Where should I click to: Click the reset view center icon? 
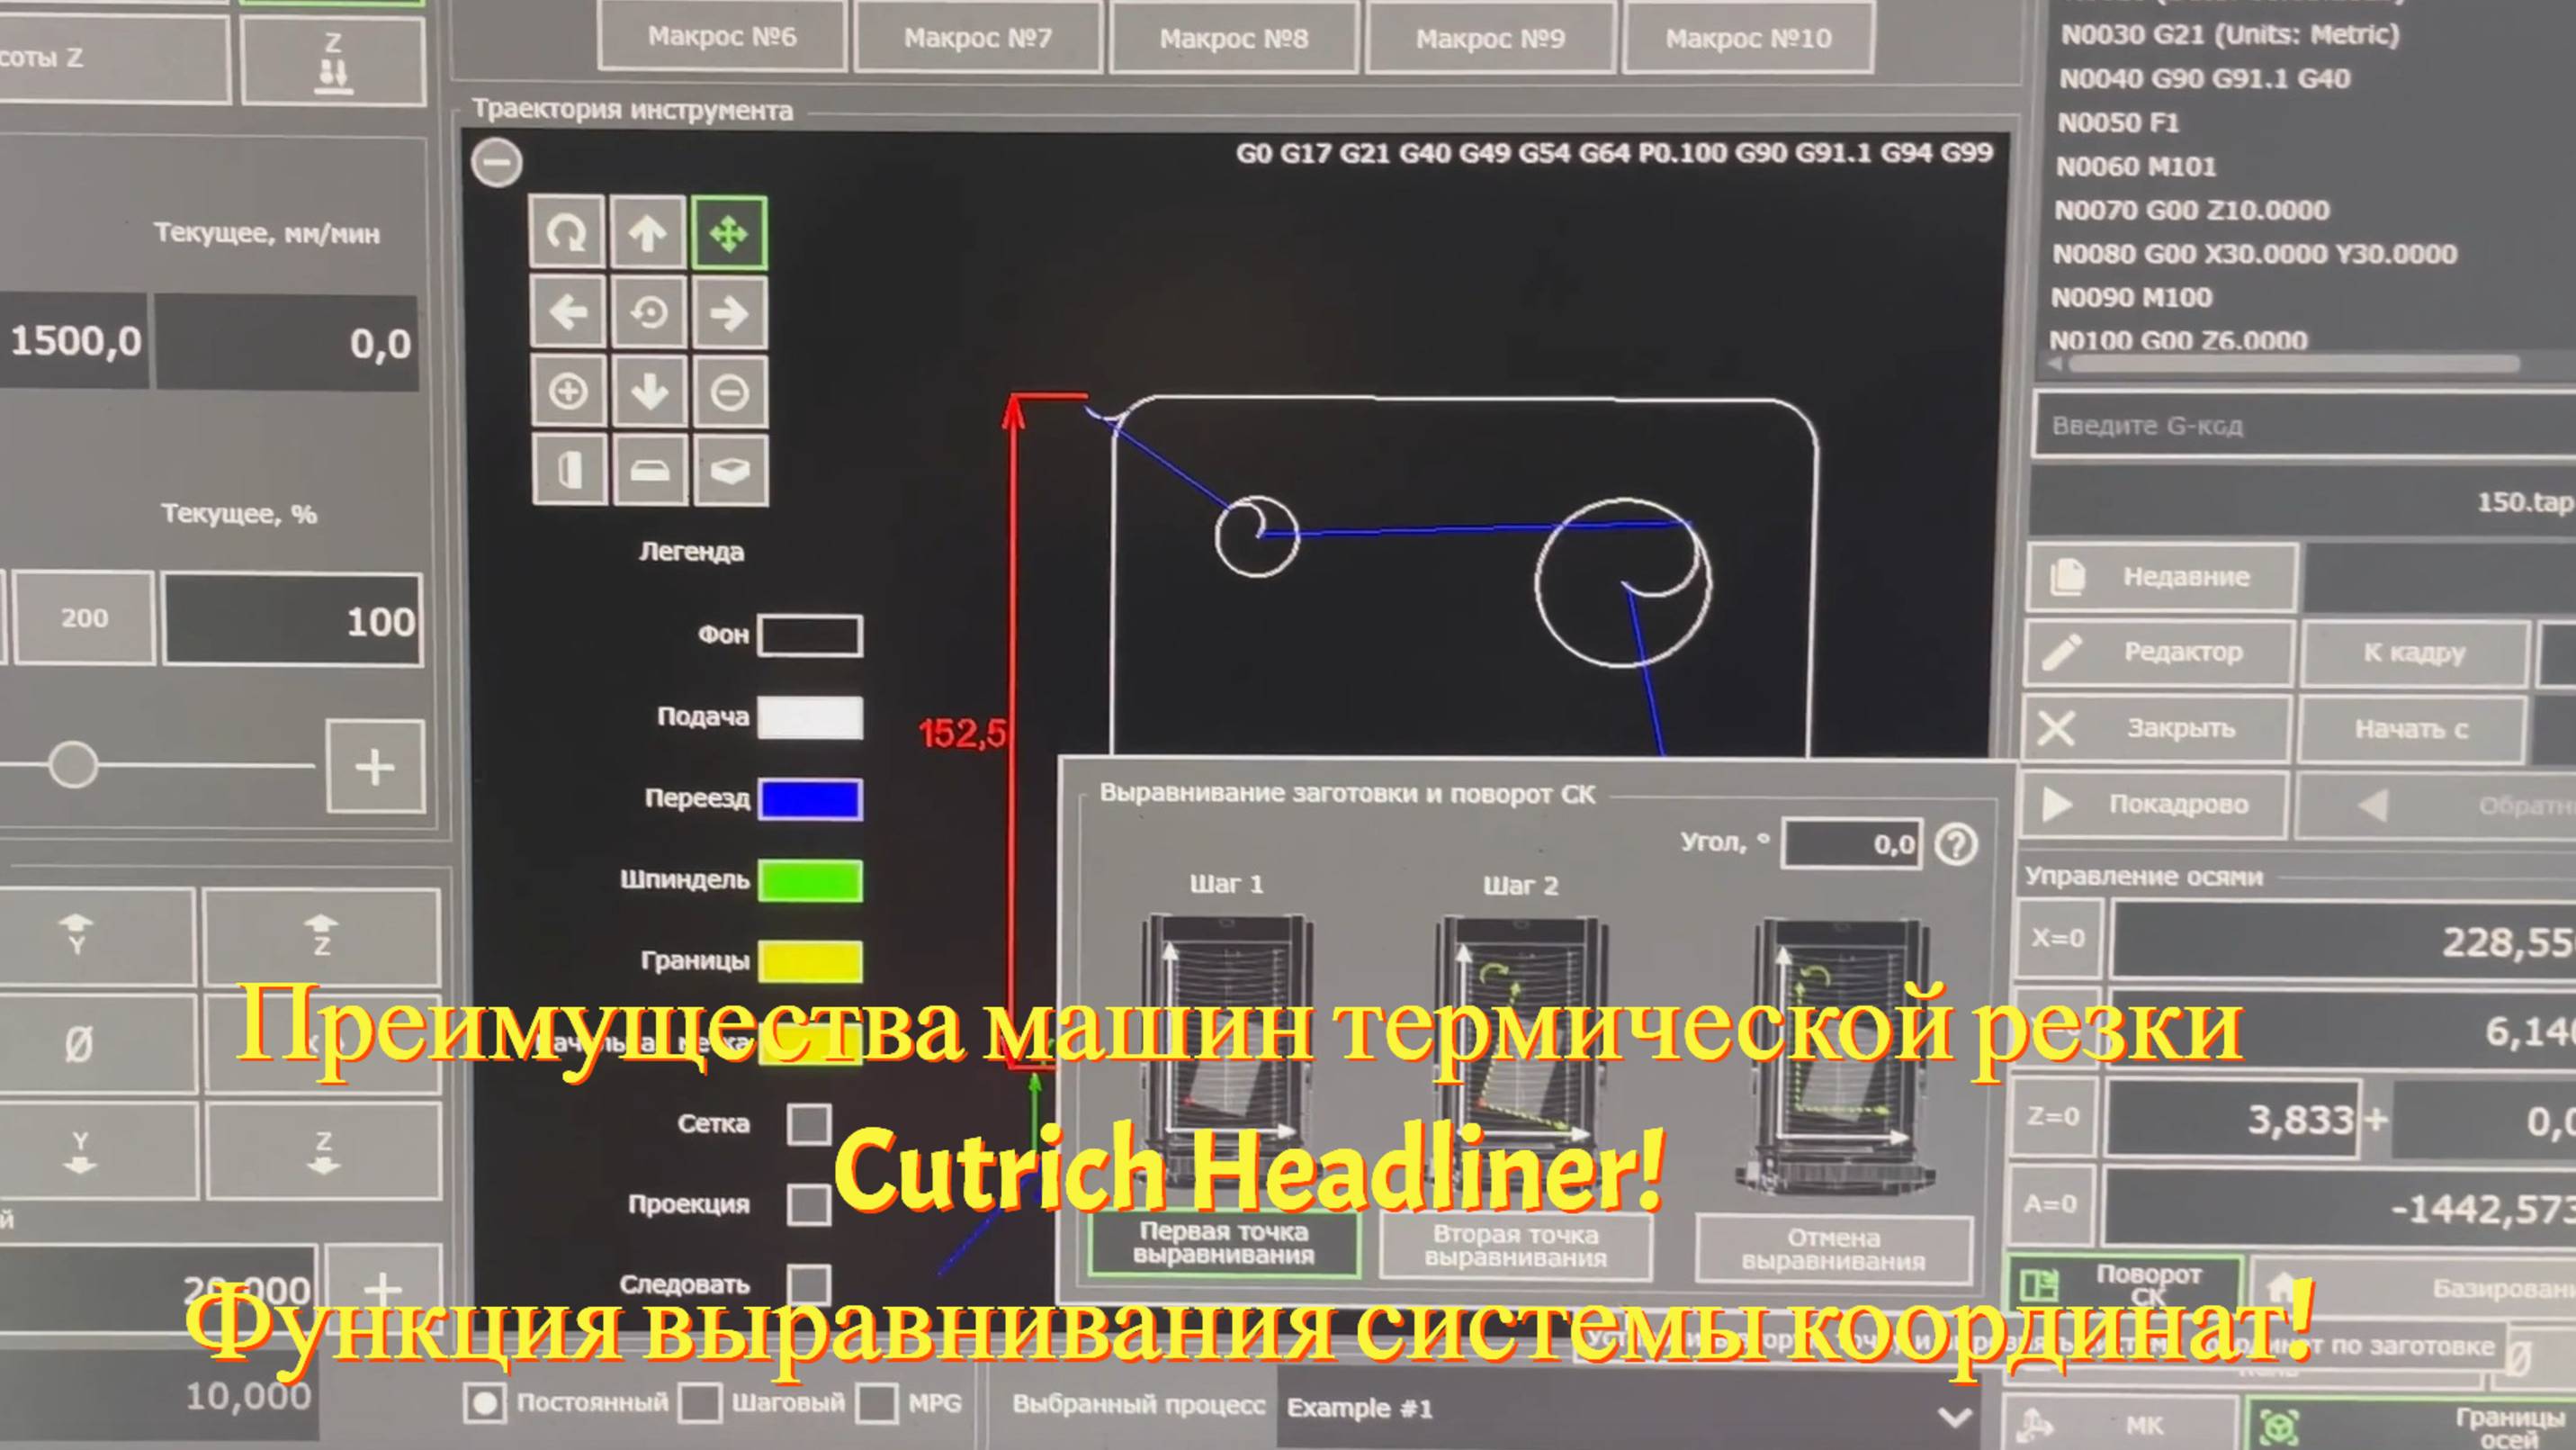click(x=648, y=313)
